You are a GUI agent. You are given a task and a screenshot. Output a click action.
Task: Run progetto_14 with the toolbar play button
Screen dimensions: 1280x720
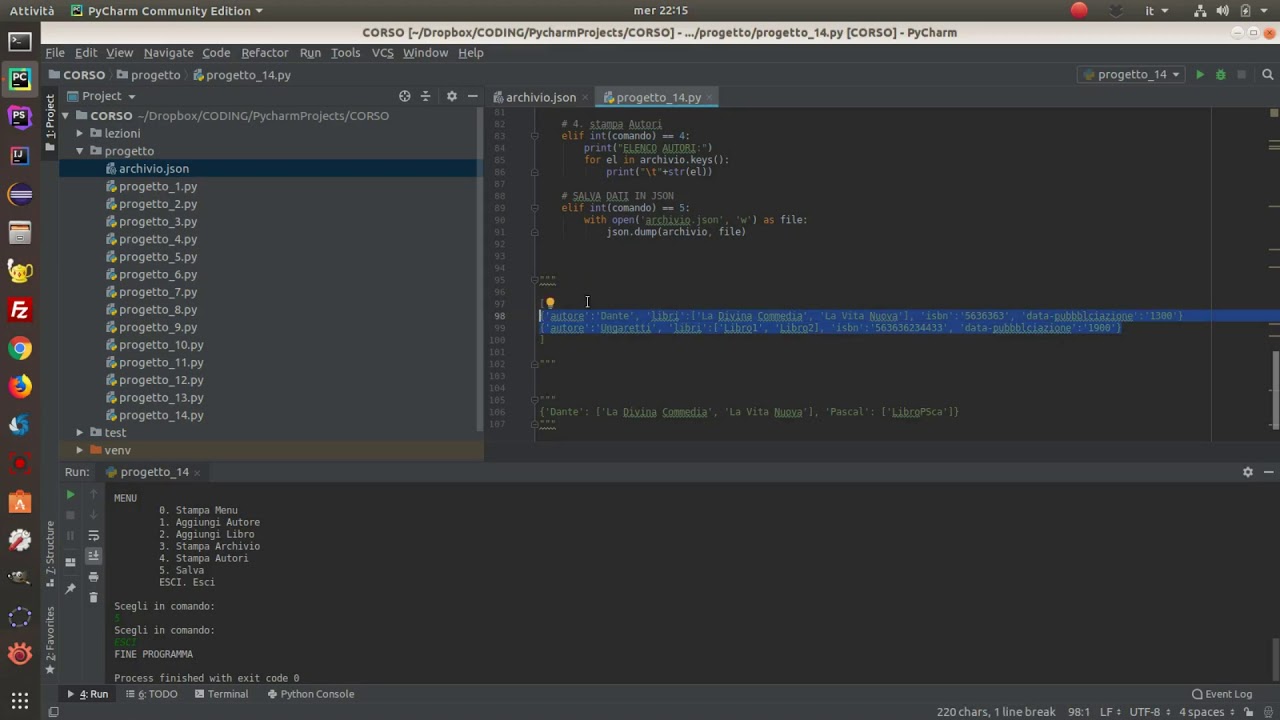(x=1200, y=75)
